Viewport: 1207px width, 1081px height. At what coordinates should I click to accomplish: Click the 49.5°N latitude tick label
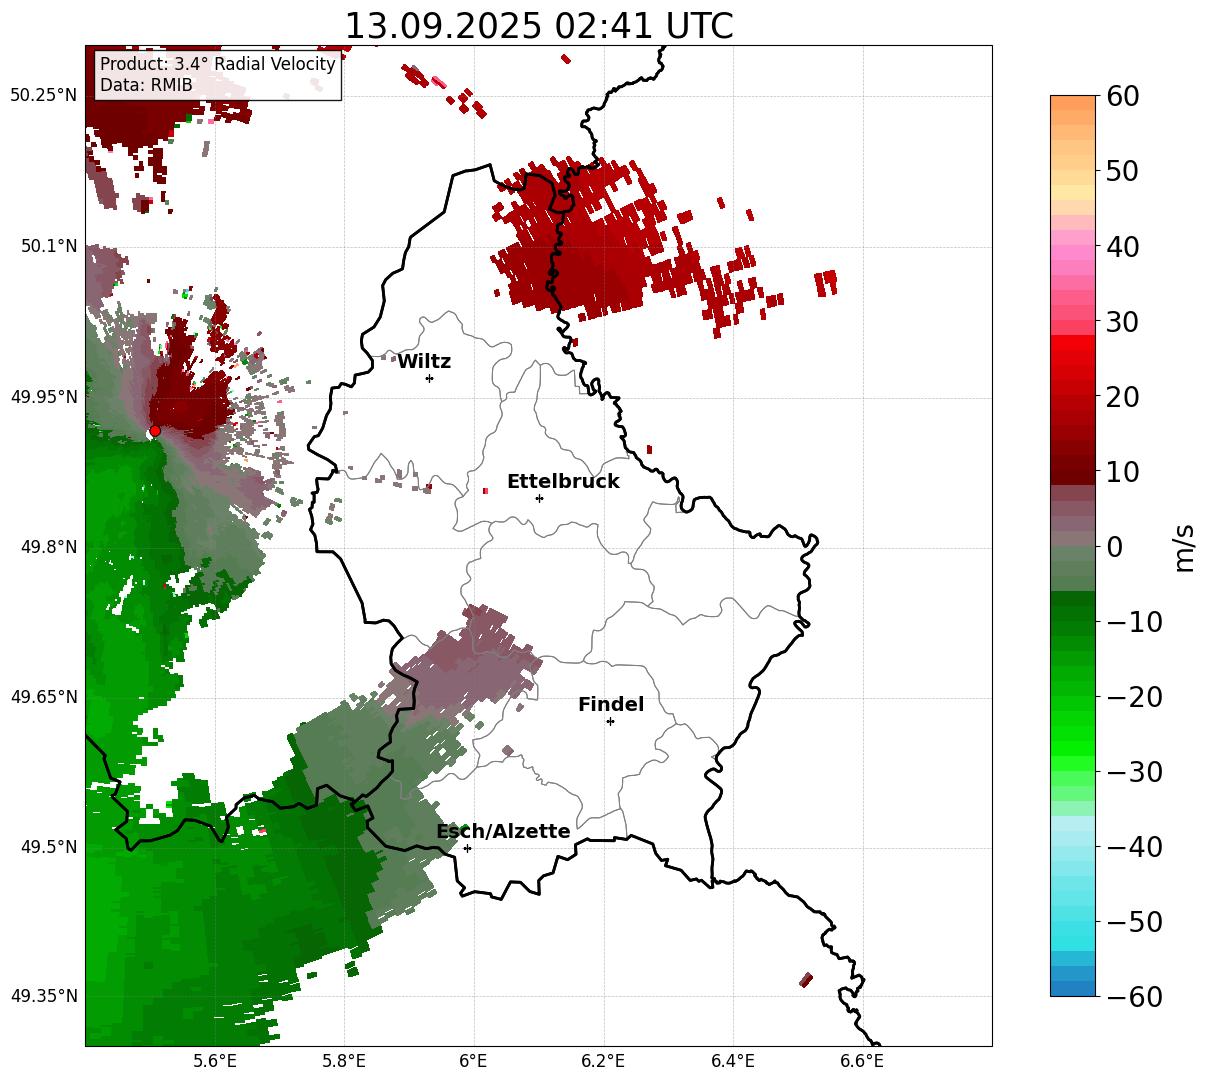pos(49,847)
